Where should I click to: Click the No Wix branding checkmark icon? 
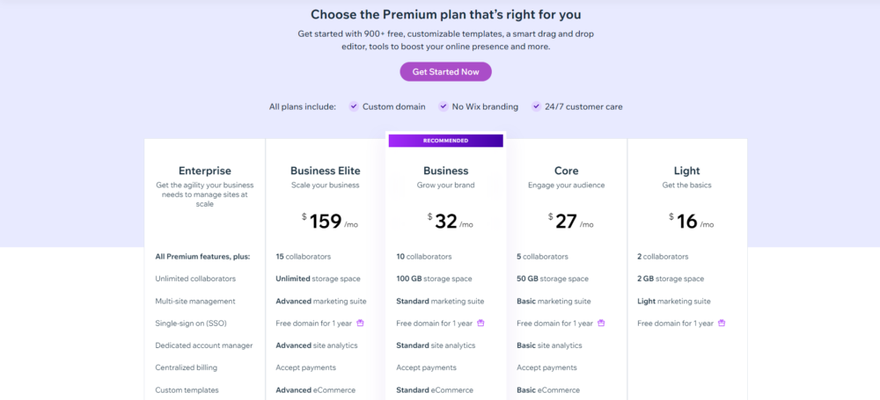443,107
